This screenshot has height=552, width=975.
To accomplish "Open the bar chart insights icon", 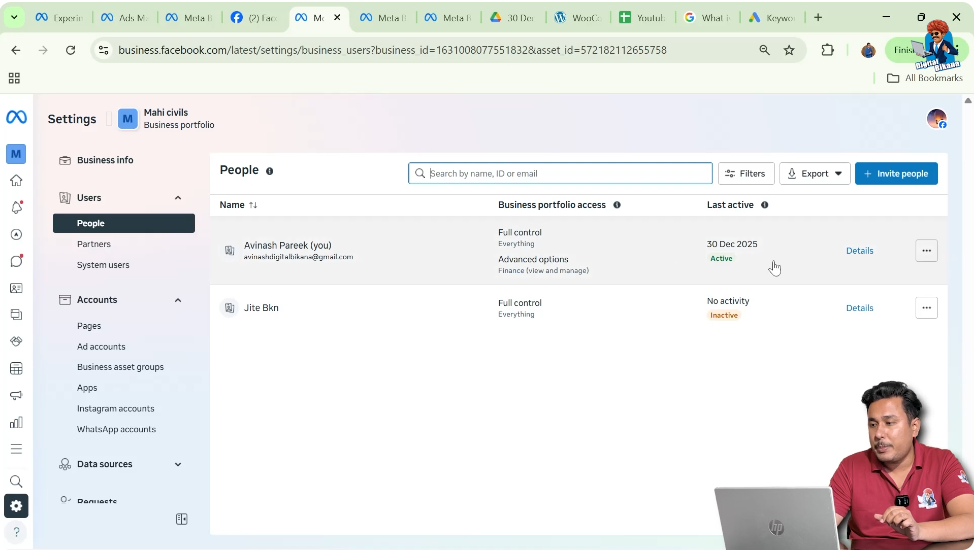I will [16, 423].
